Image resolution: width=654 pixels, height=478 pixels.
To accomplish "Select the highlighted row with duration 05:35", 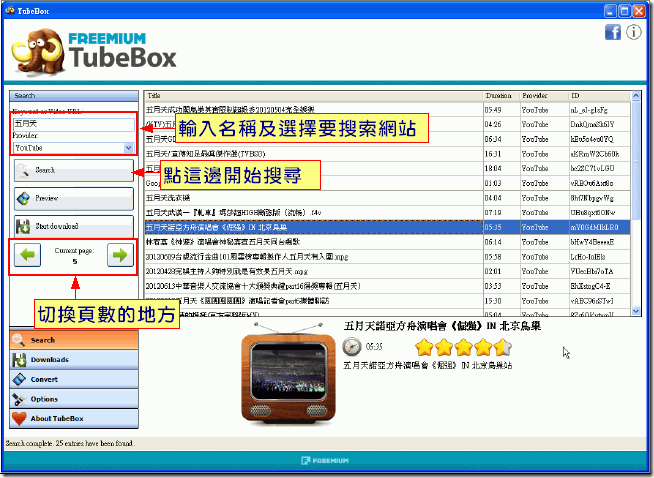I will (388, 227).
